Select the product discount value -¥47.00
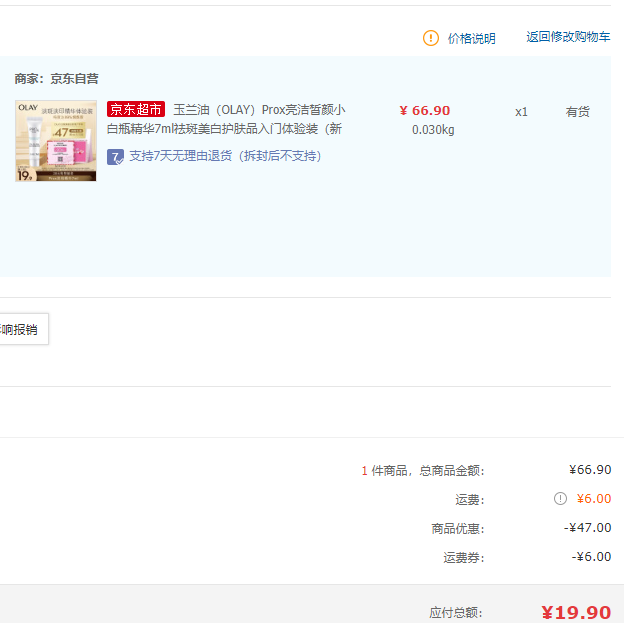 587,527
